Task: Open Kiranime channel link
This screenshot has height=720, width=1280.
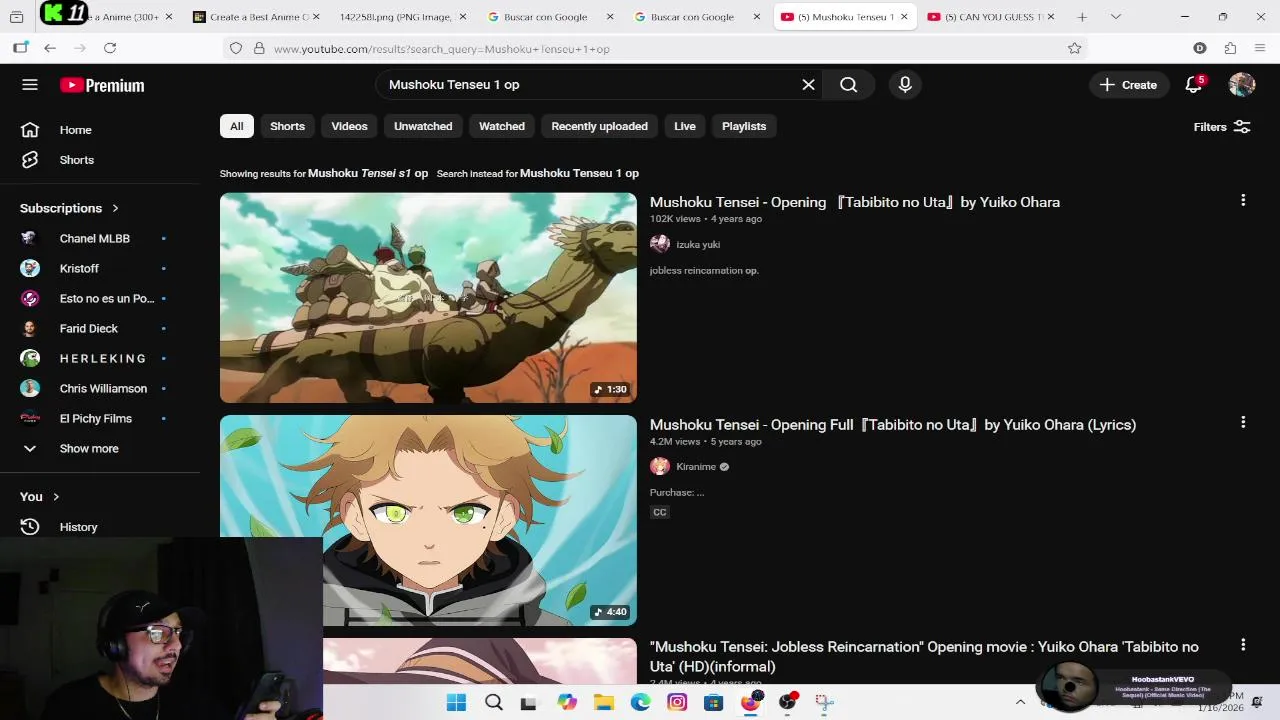Action: coord(696,467)
